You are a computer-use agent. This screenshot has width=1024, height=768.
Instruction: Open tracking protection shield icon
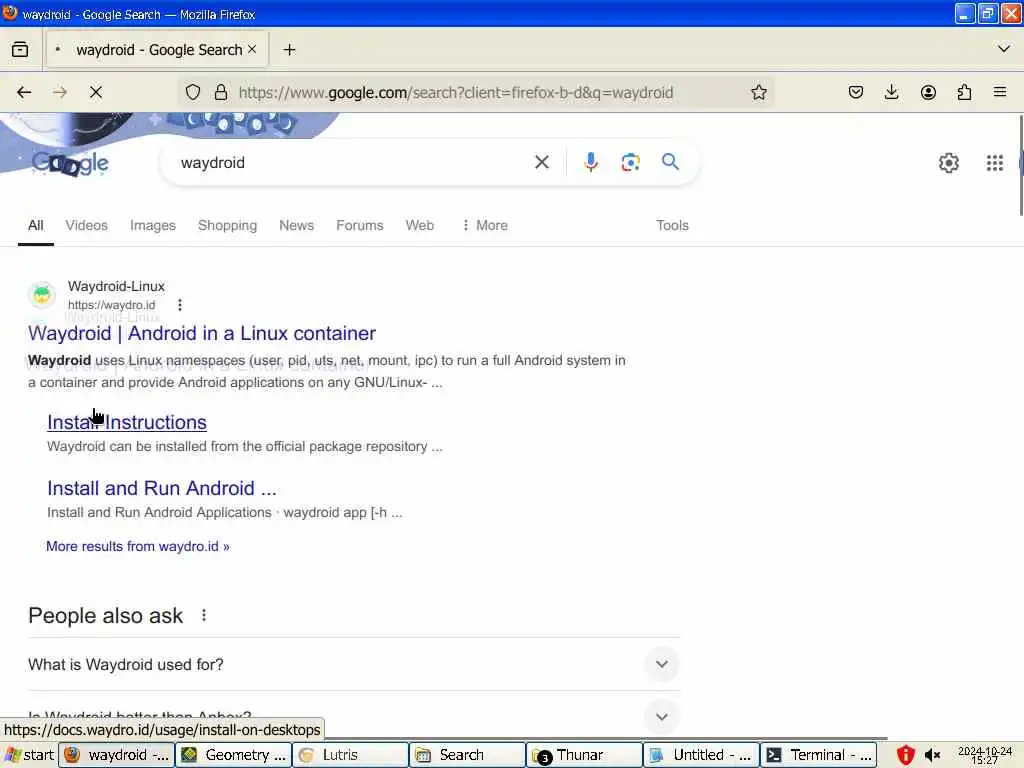193,92
